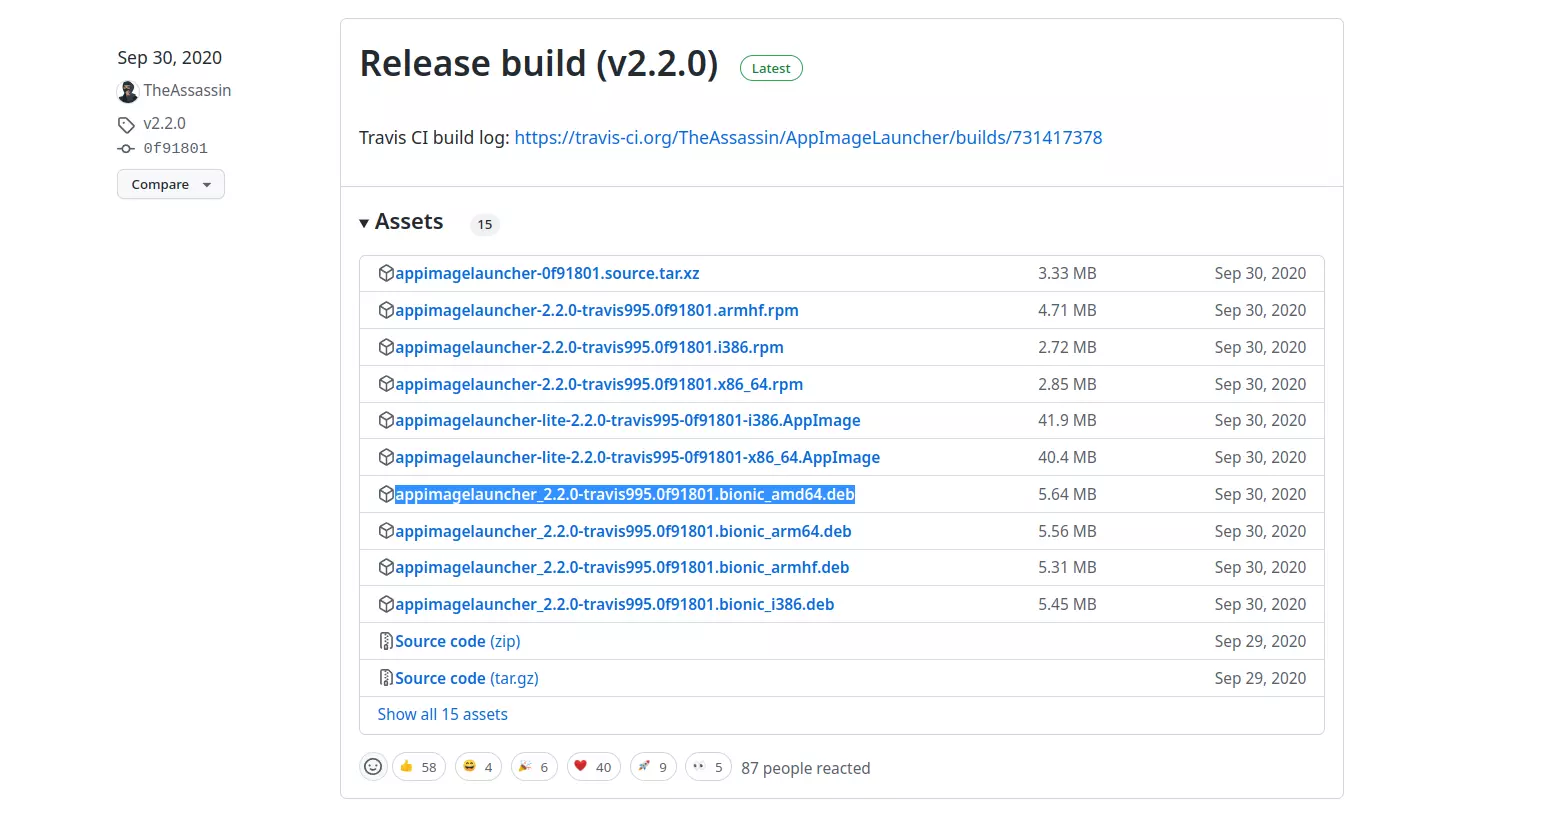Download Source code (zip)
This screenshot has width=1557, height=817.
(458, 641)
